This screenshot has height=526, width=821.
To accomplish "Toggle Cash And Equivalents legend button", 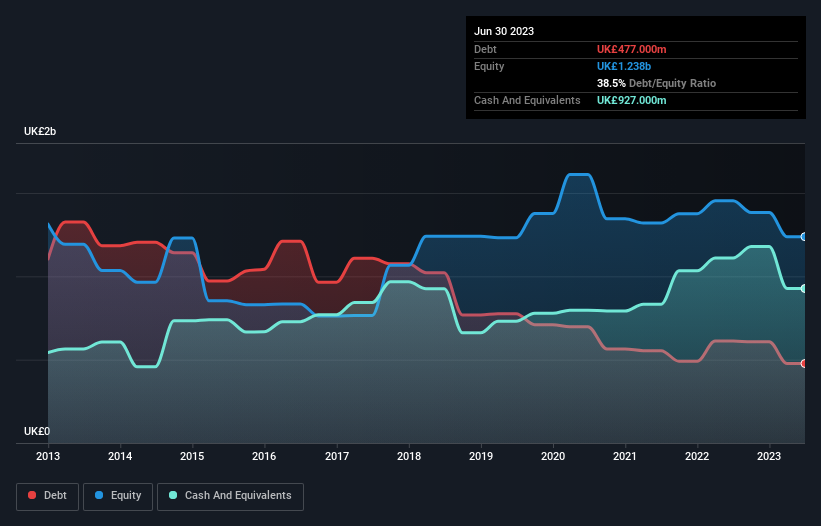I will tap(230, 496).
